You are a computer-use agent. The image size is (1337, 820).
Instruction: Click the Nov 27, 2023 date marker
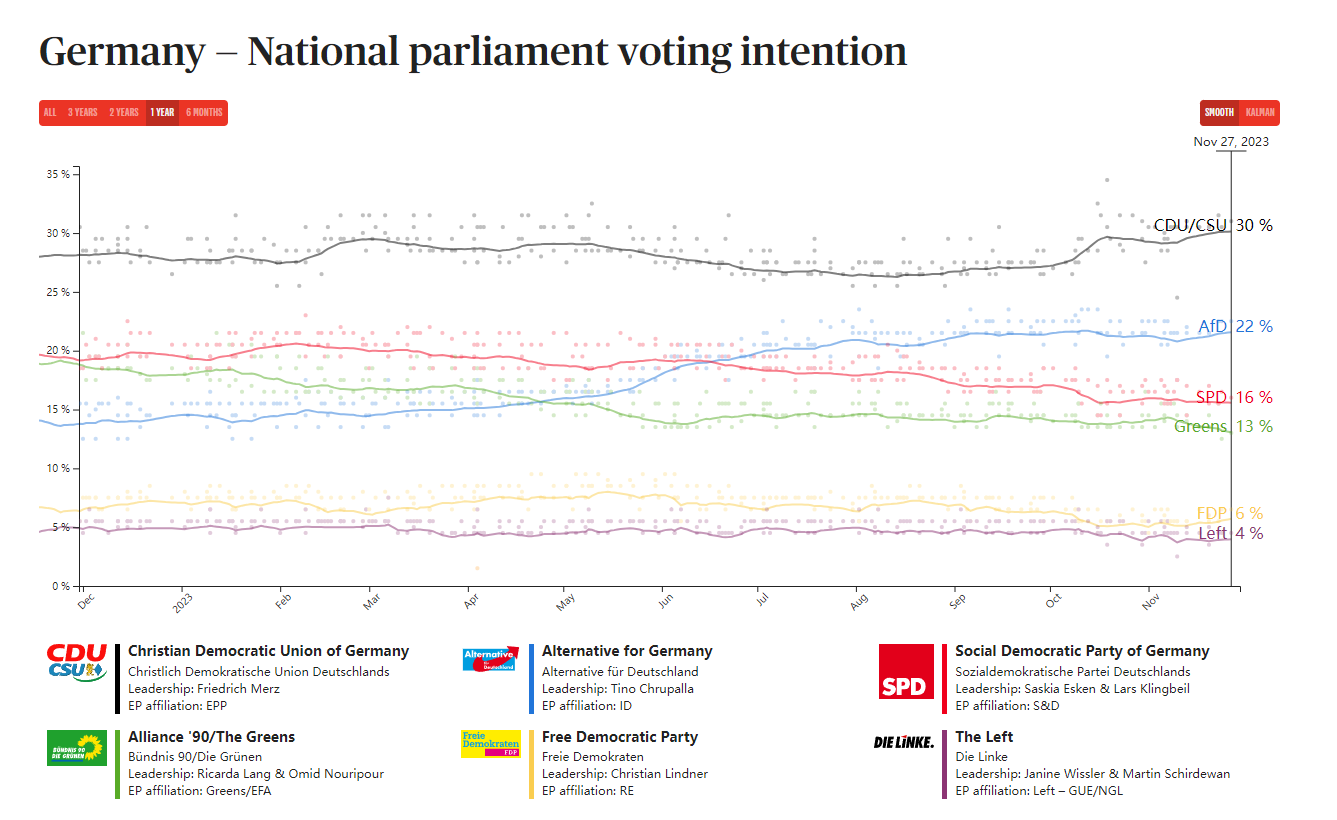pyautogui.click(x=1231, y=142)
